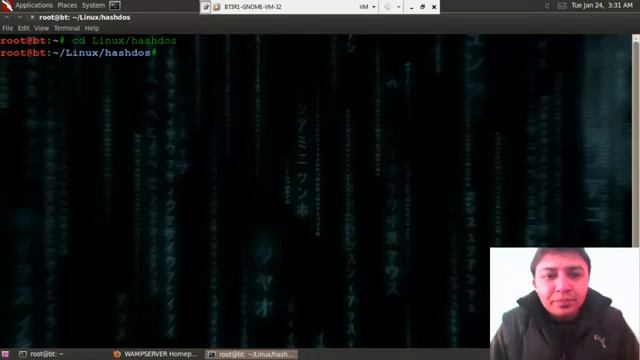Open the System menu
Screen dimensions: 640x360
click(x=93, y=5)
